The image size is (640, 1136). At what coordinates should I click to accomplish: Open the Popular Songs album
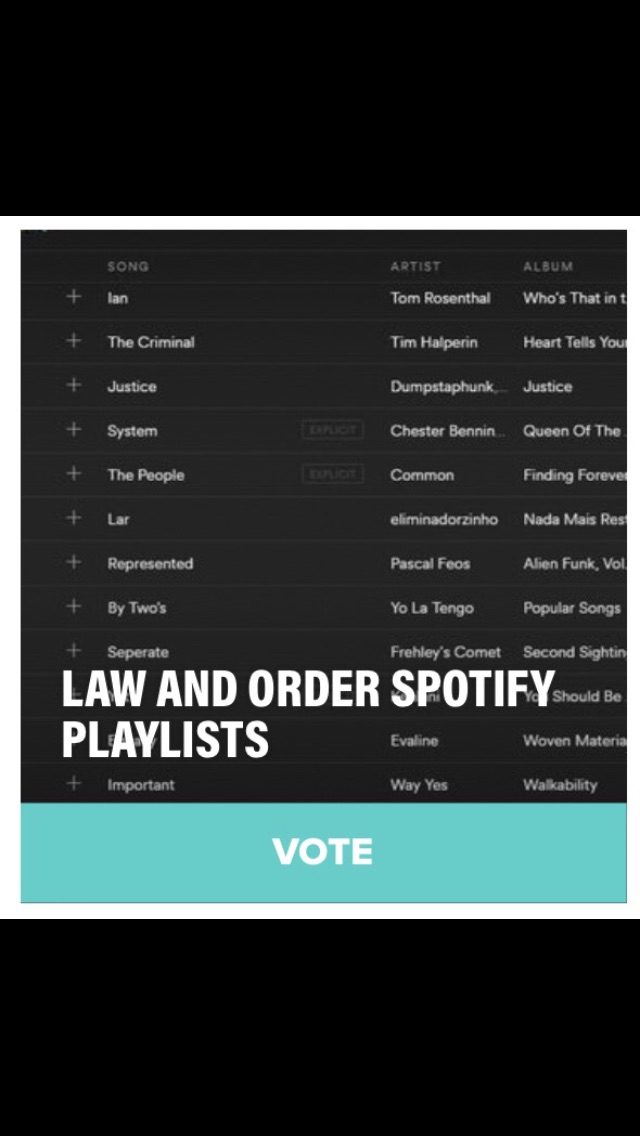coord(572,608)
